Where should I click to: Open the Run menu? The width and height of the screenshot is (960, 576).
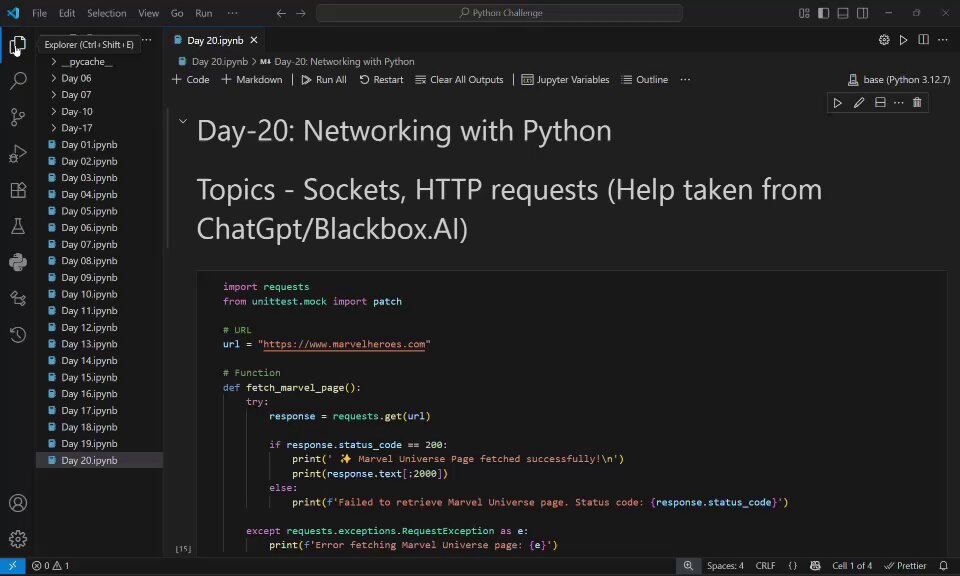tap(204, 13)
